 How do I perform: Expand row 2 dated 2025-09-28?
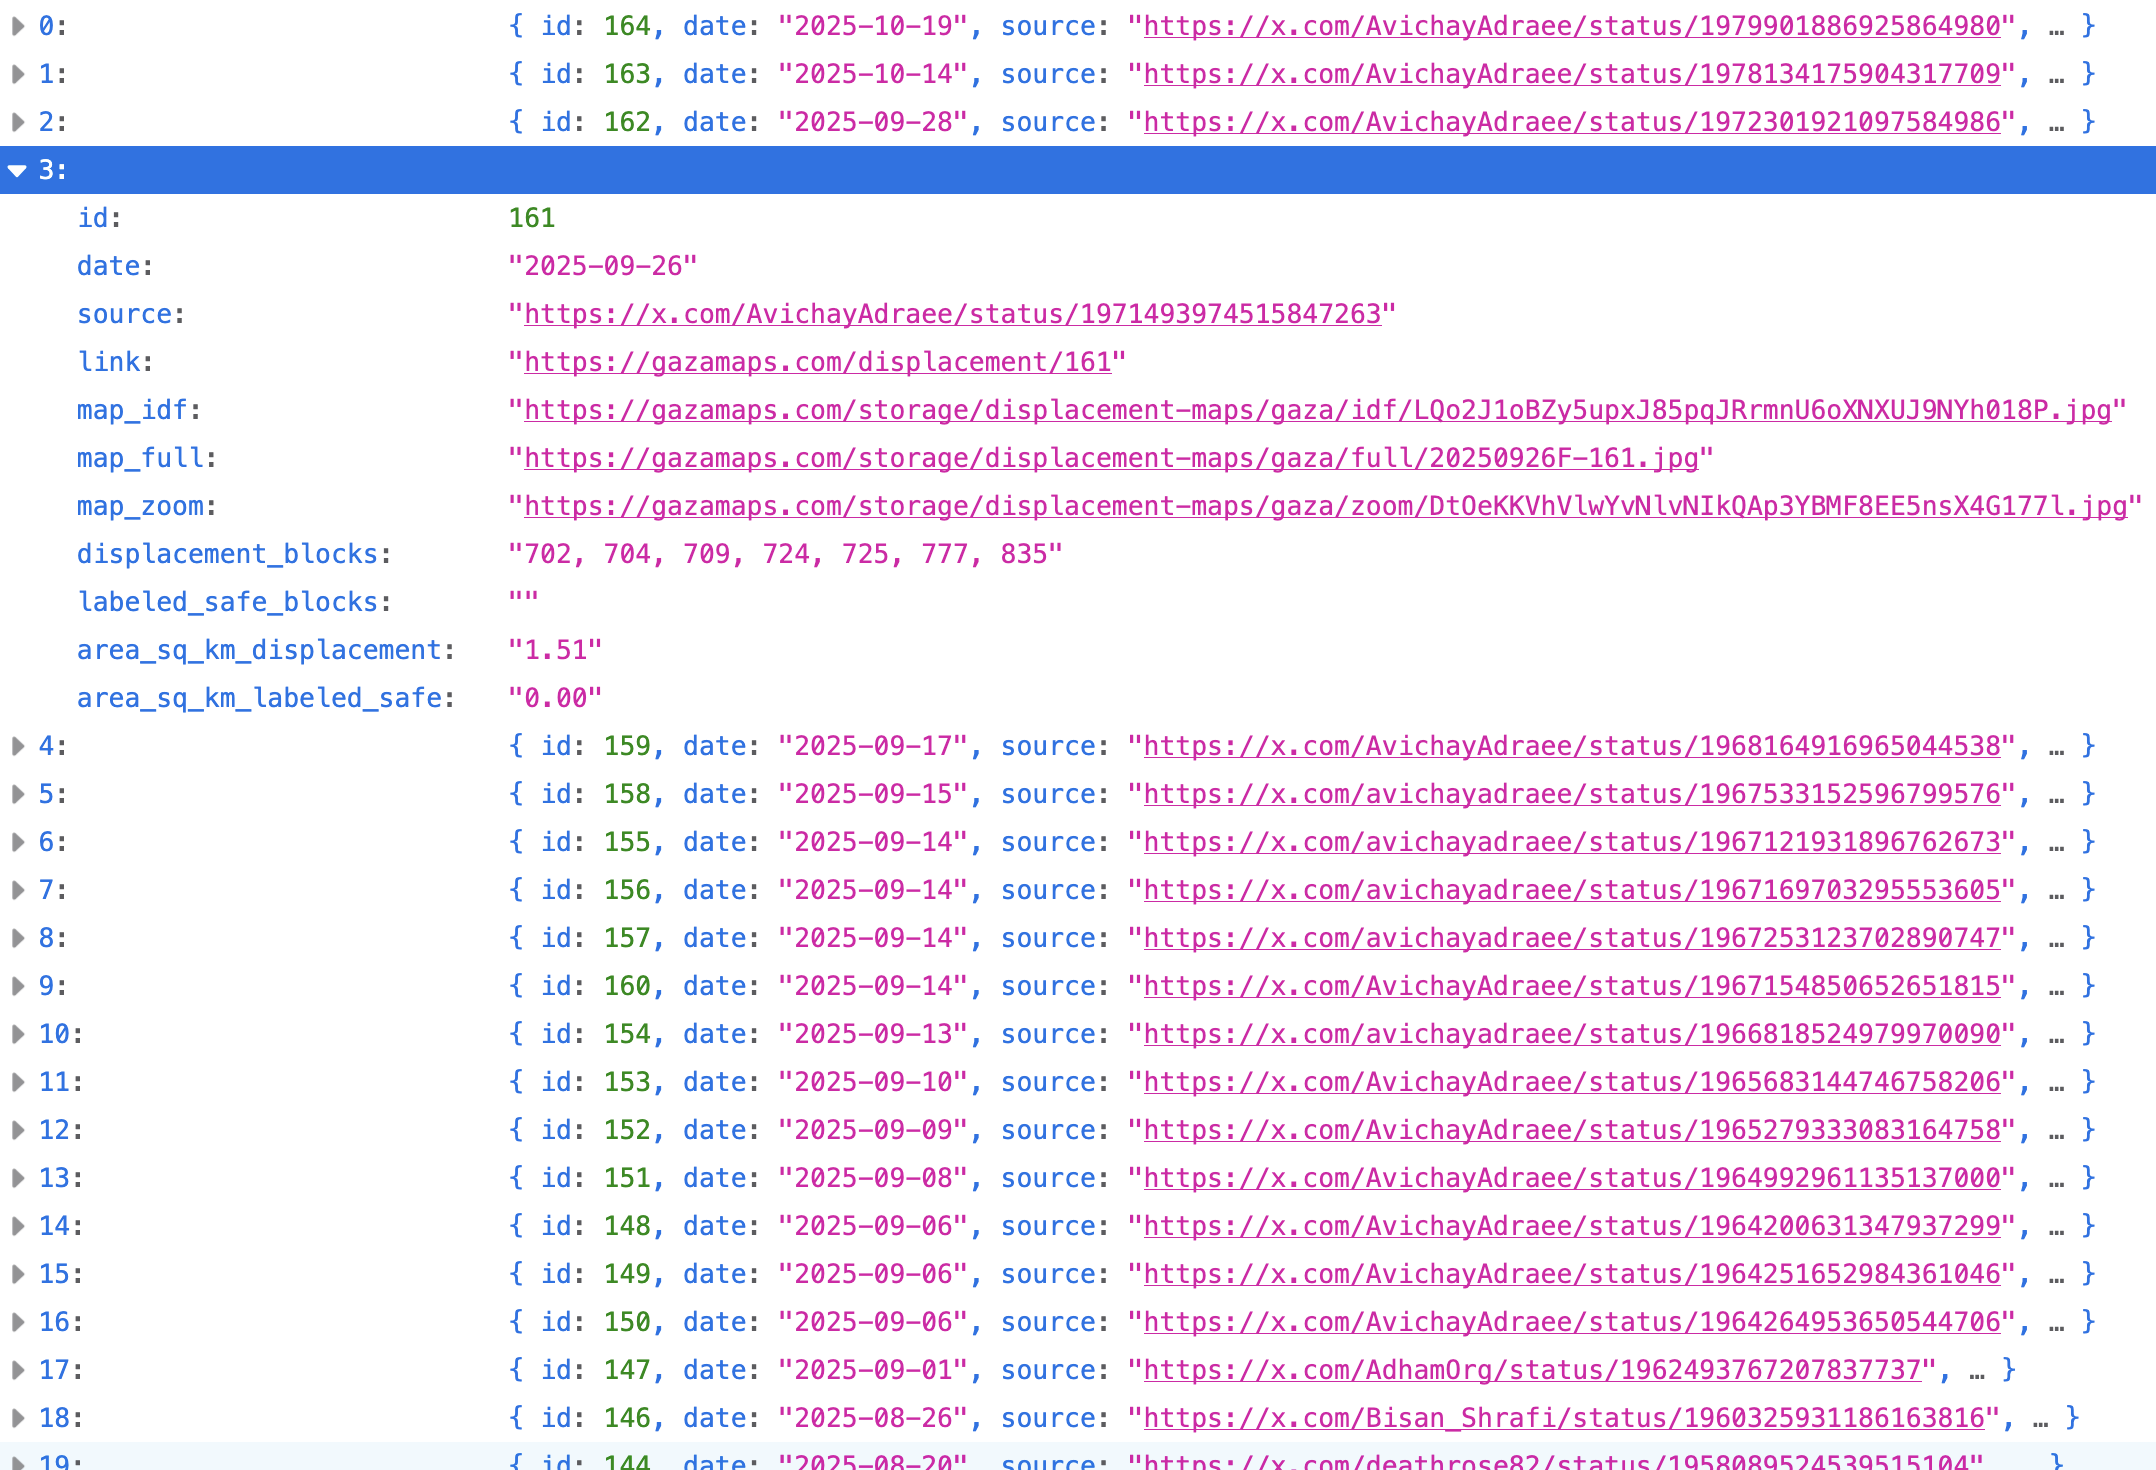click(17, 121)
